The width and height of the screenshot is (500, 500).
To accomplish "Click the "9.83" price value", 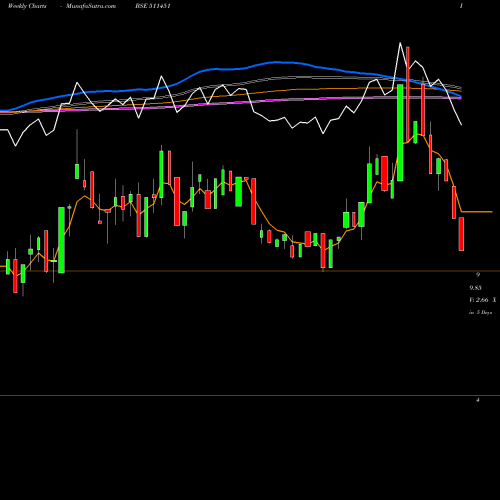I will coord(475,288).
